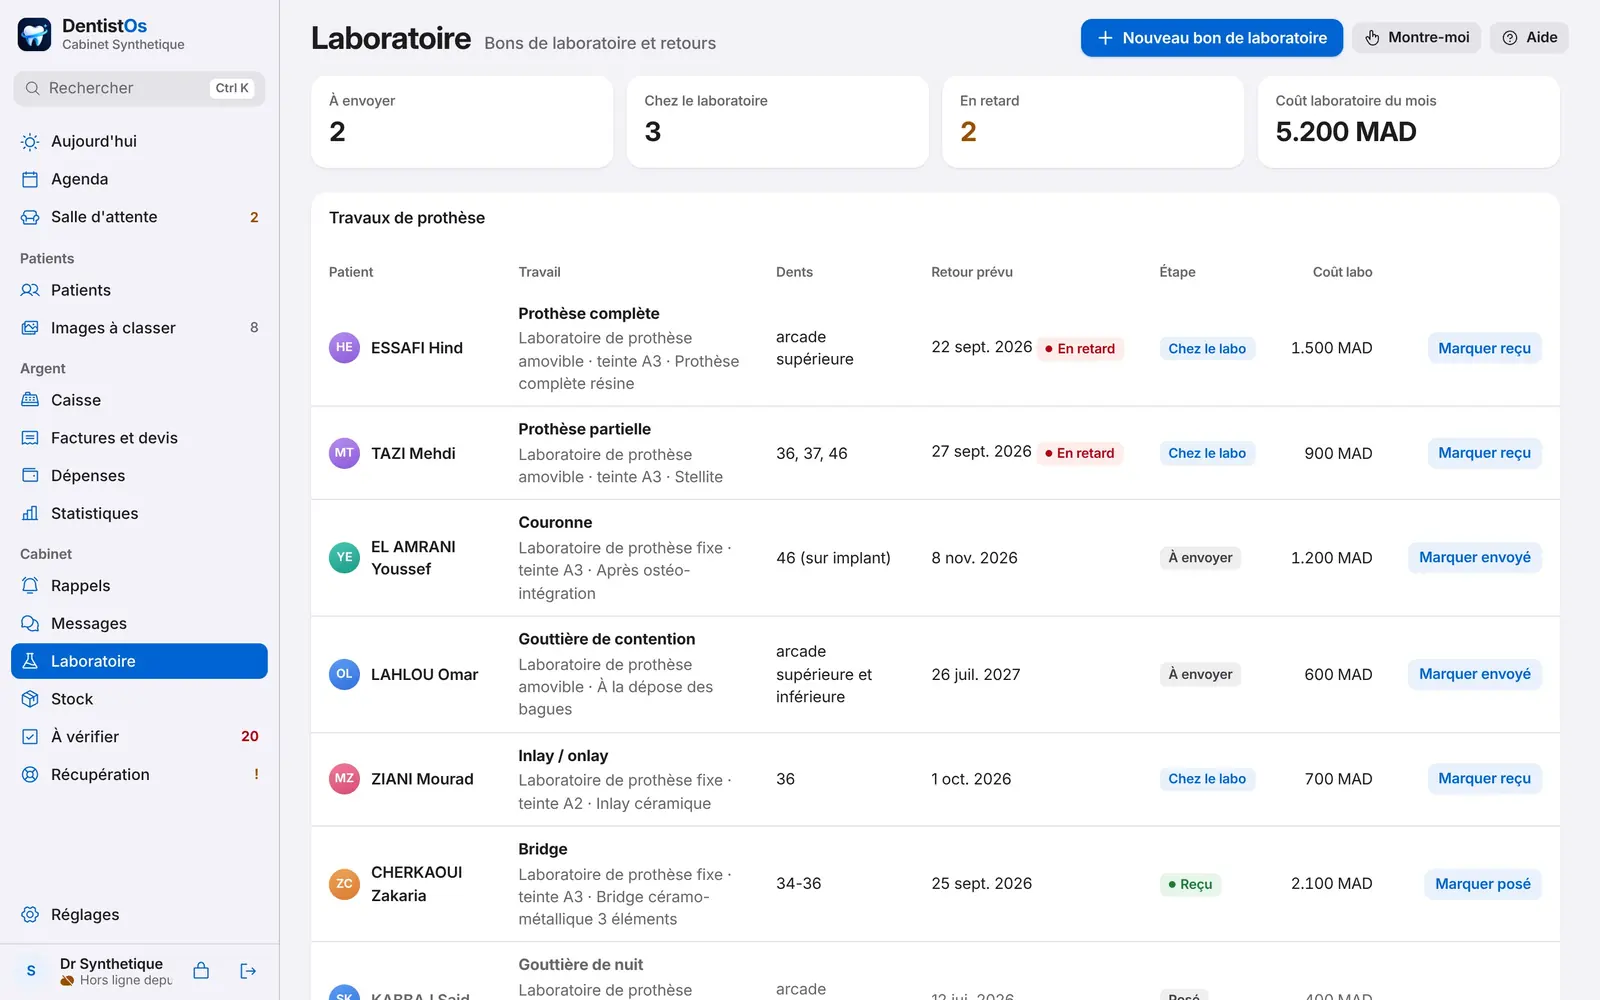Click EL AMRANI Youssef avatar YE

pos(344,558)
